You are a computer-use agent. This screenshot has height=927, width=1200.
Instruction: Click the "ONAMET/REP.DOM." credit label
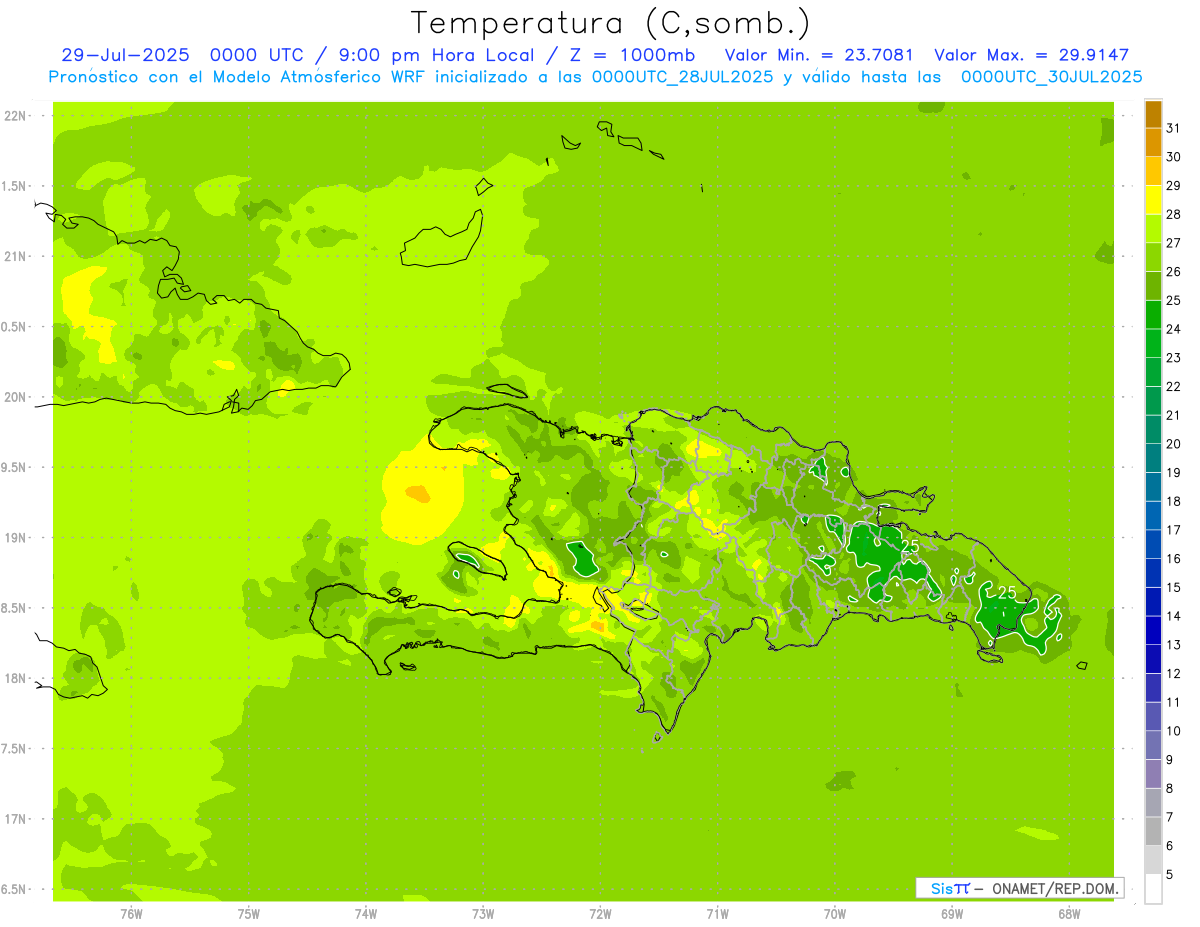tap(1055, 888)
